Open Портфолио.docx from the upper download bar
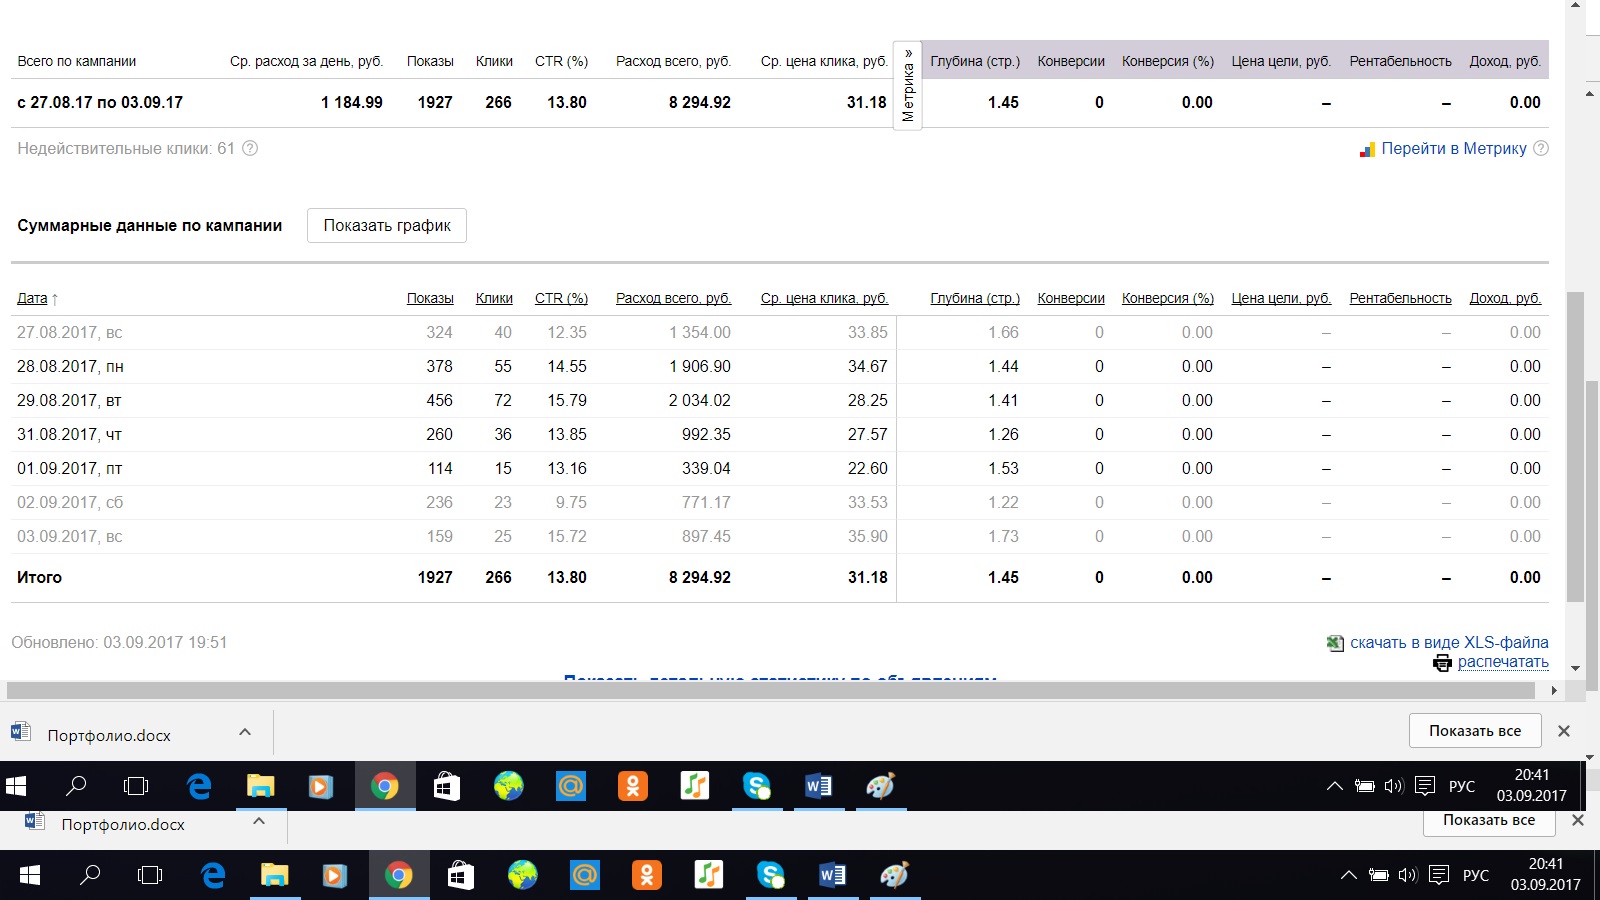 [x=109, y=735]
